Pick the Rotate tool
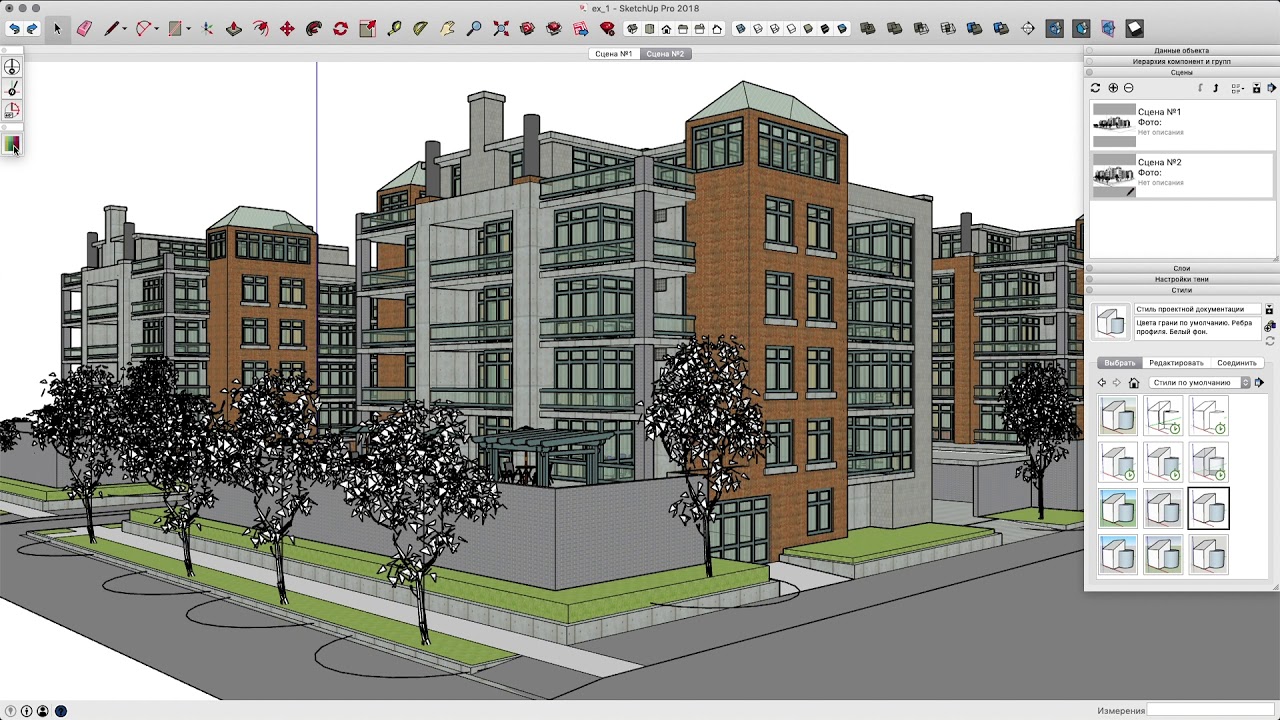Image resolution: width=1280 pixels, height=720 pixels. click(x=340, y=29)
